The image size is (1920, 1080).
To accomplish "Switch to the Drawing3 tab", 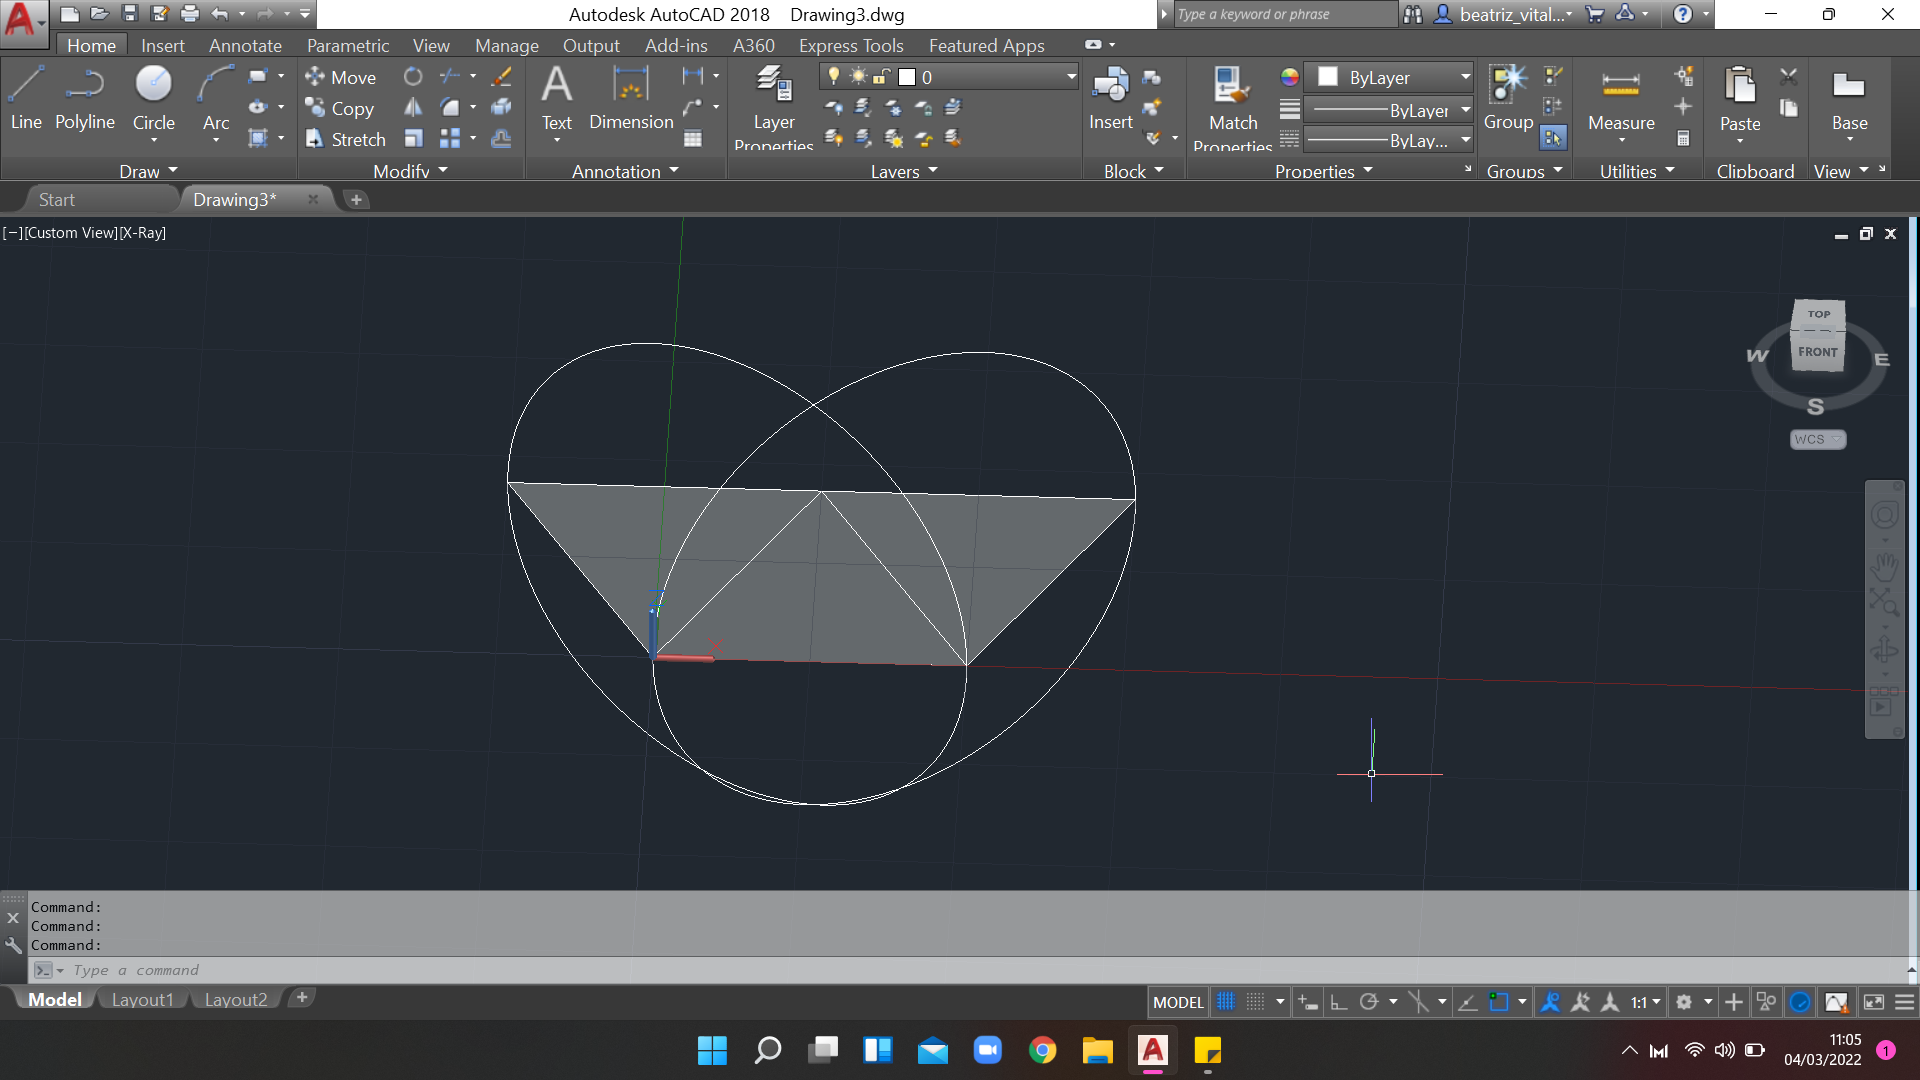I will [x=233, y=199].
